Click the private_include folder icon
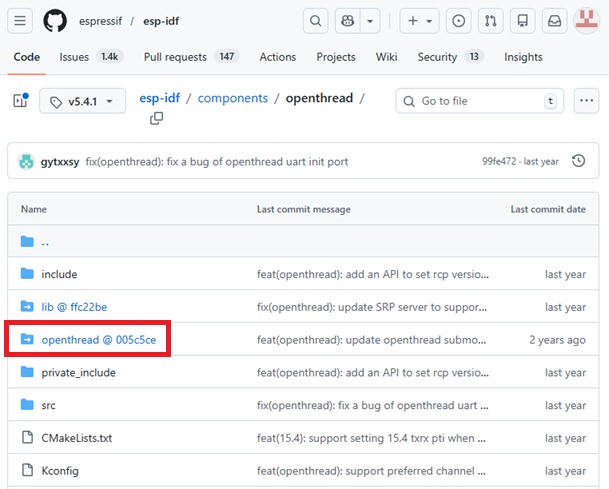 pos(27,372)
